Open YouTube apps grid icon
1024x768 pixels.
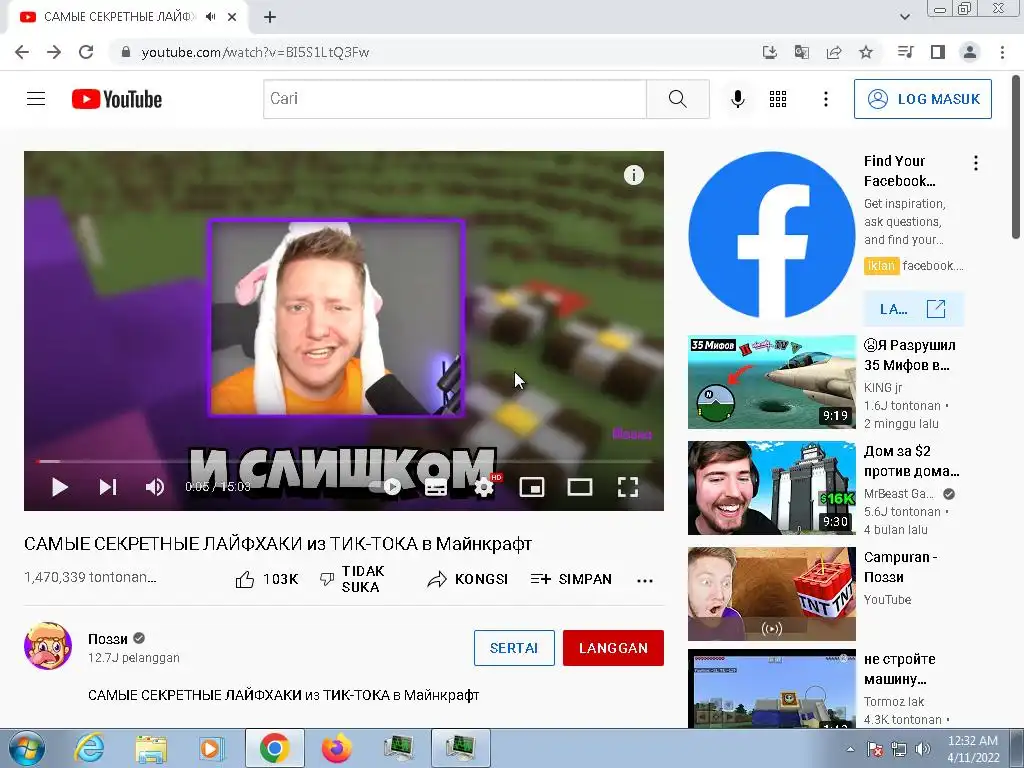[778, 99]
